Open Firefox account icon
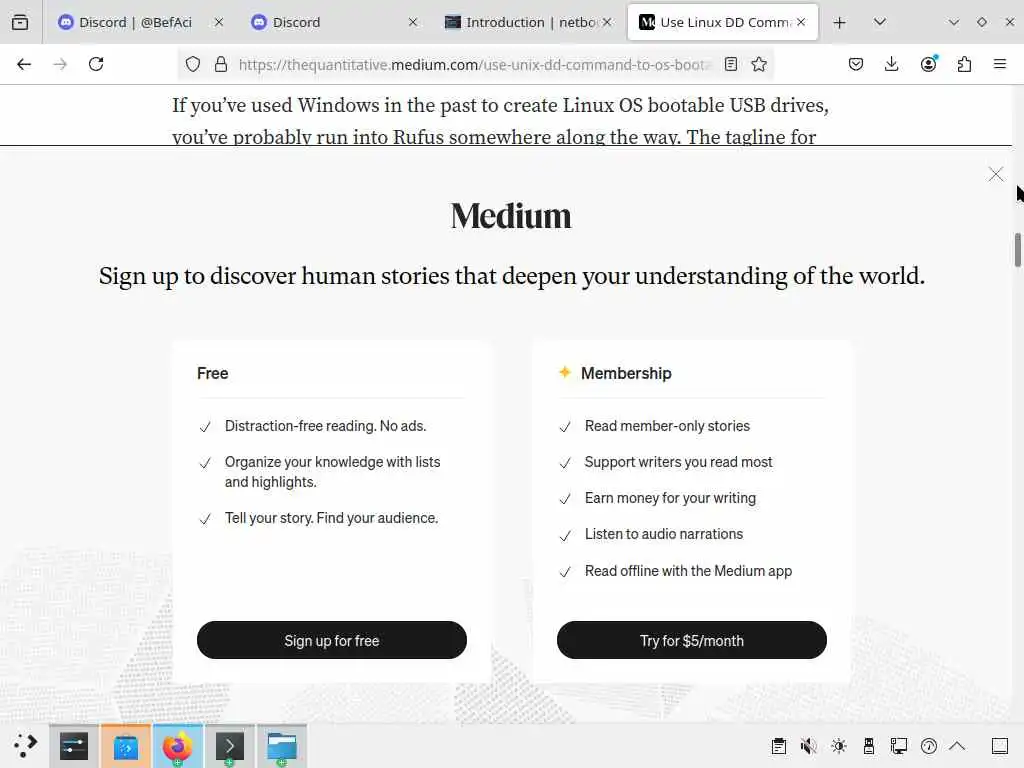The height and width of the screenshot is (768, 1024). (x=928, y=64)
